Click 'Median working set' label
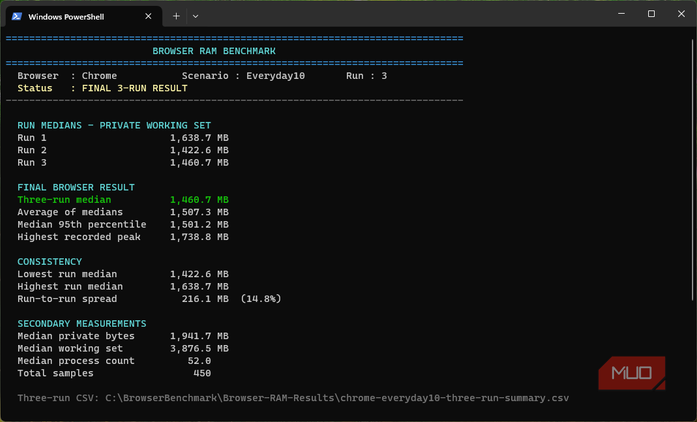This screenshot has width=697, height=422. point(70,349)
